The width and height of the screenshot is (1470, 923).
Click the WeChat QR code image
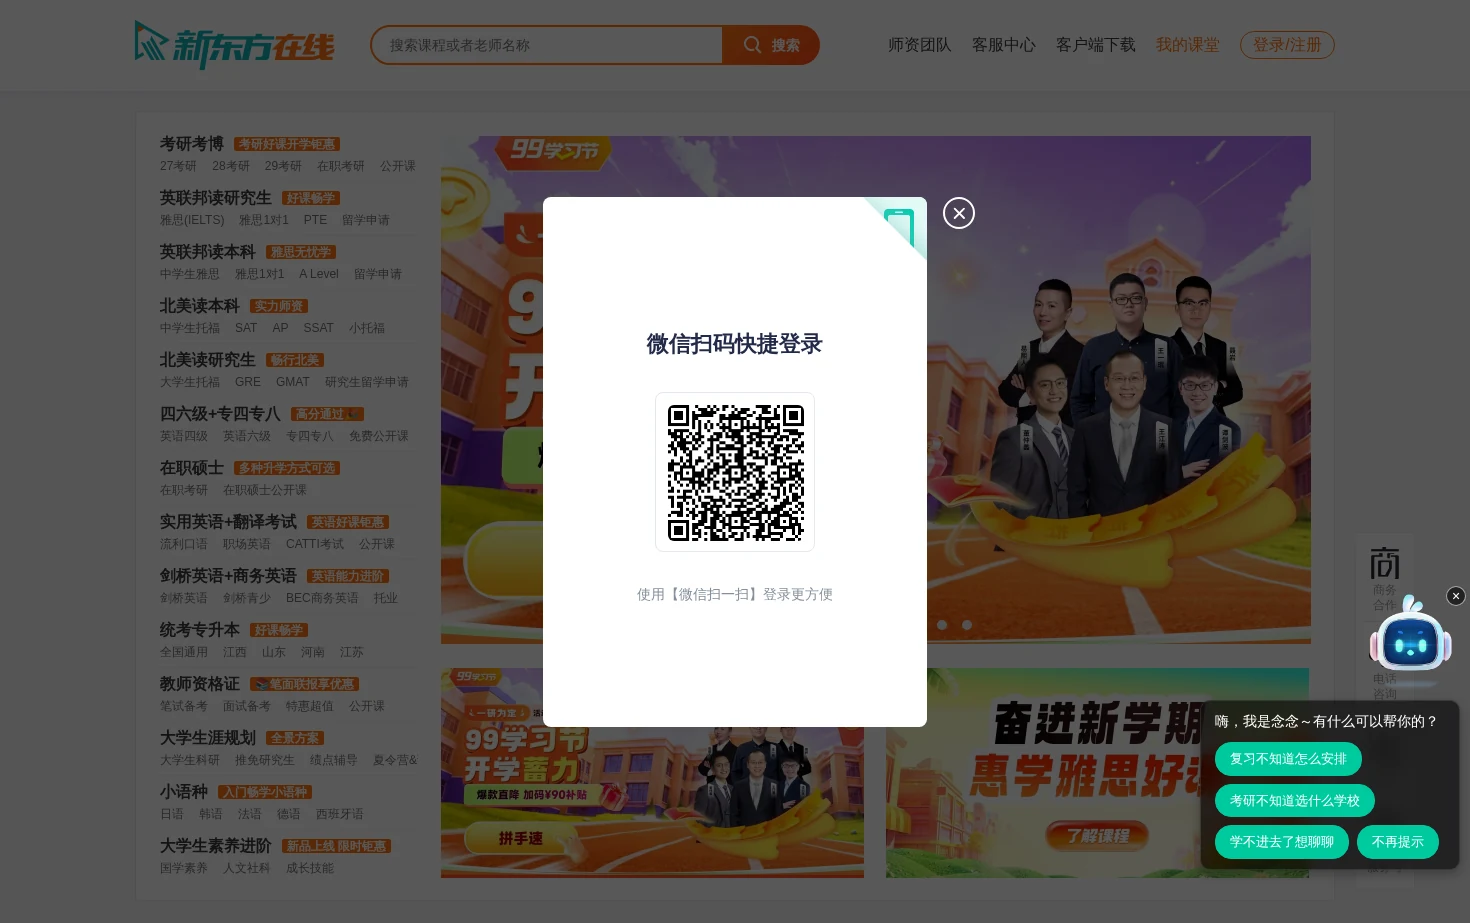pos(735,472)
